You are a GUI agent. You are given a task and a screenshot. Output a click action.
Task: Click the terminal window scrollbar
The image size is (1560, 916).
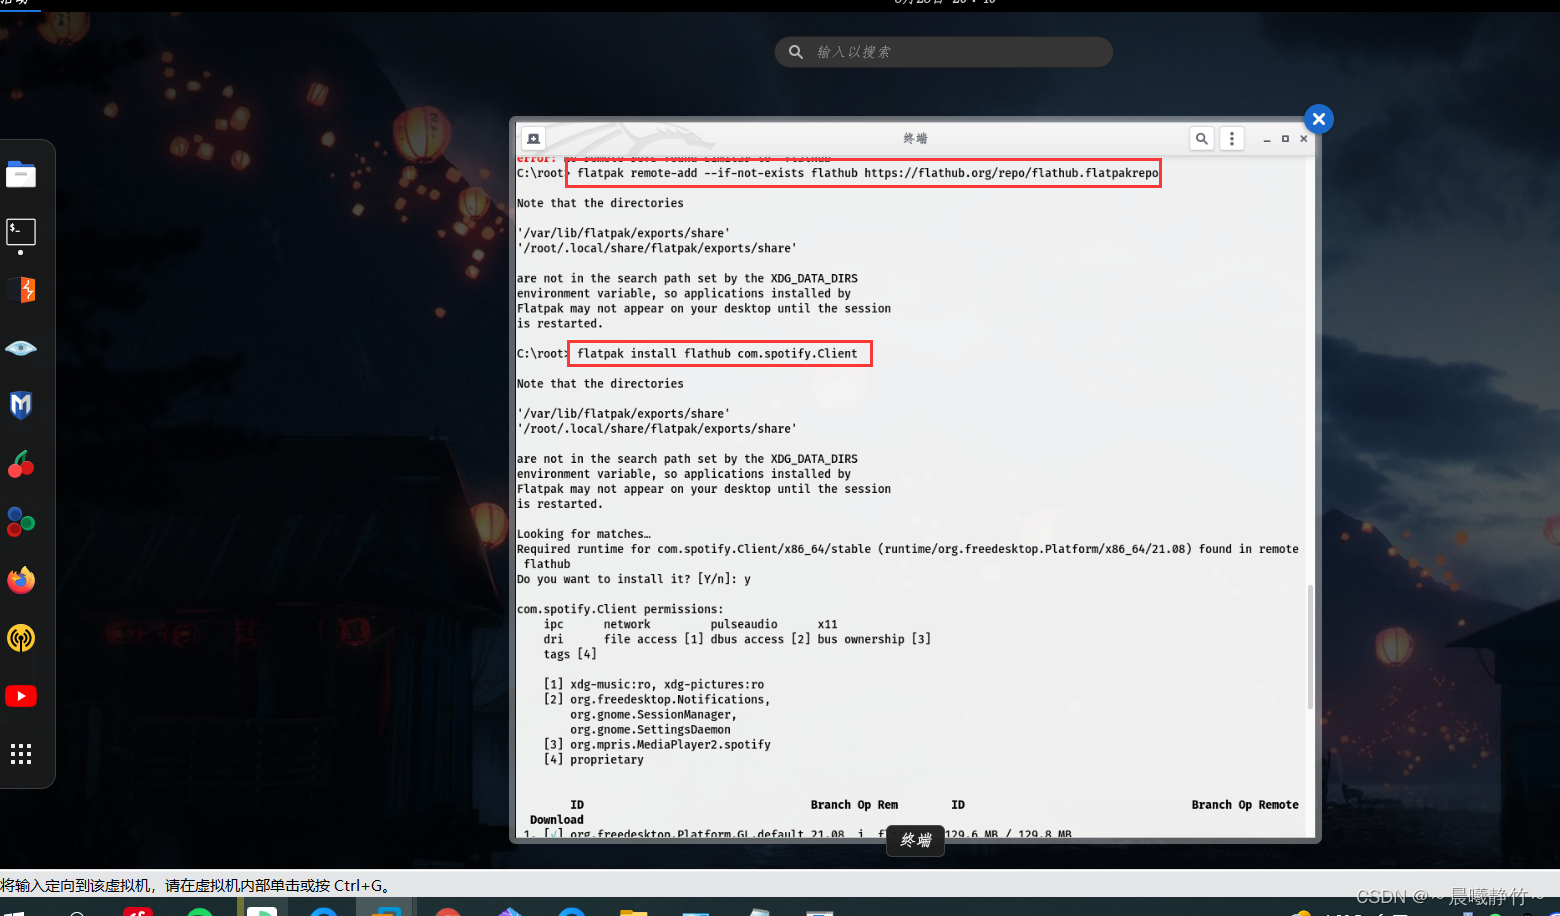[x=1310, y=646]
